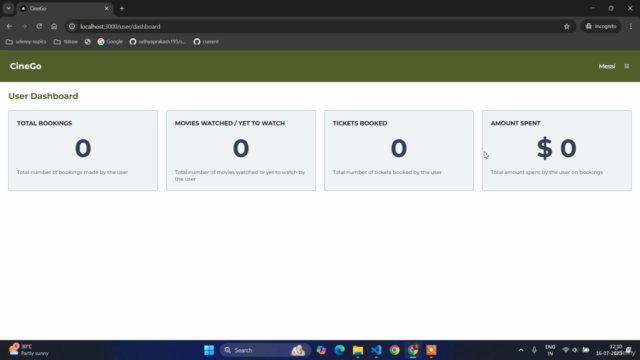Click the User Dashboard heading
Image resolution: width=640 pixels, height=360 pixels.
point(43,96)
